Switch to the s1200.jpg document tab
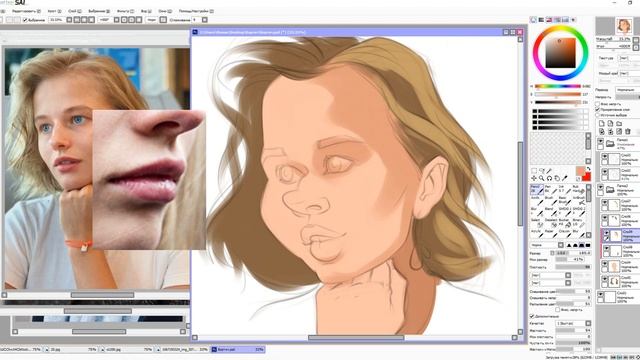The width and height of the screenshot is (640, 360). 127,349
